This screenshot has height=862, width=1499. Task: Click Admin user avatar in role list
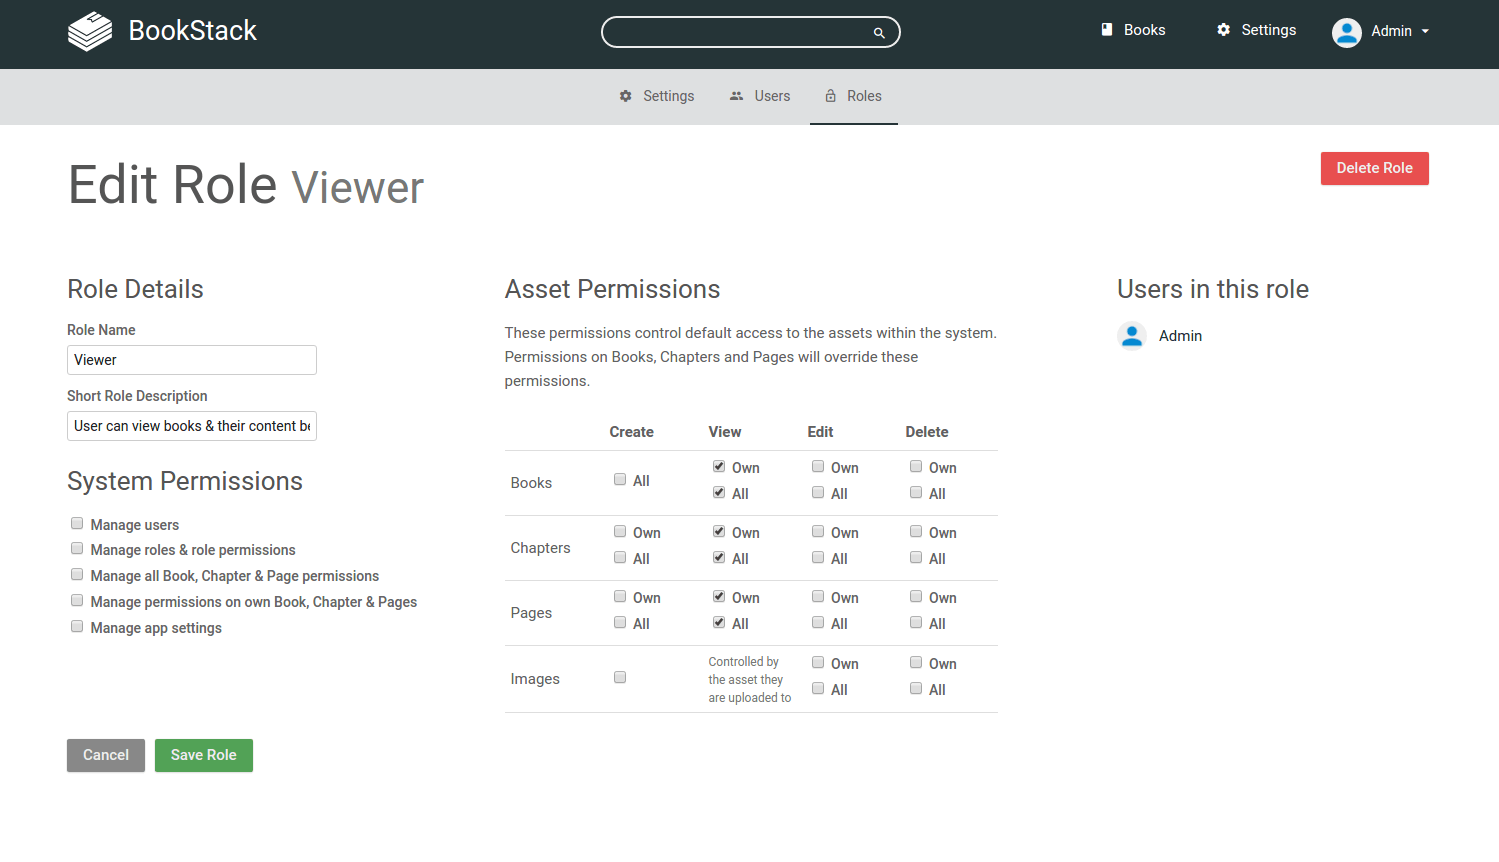tap(1132, 336)
